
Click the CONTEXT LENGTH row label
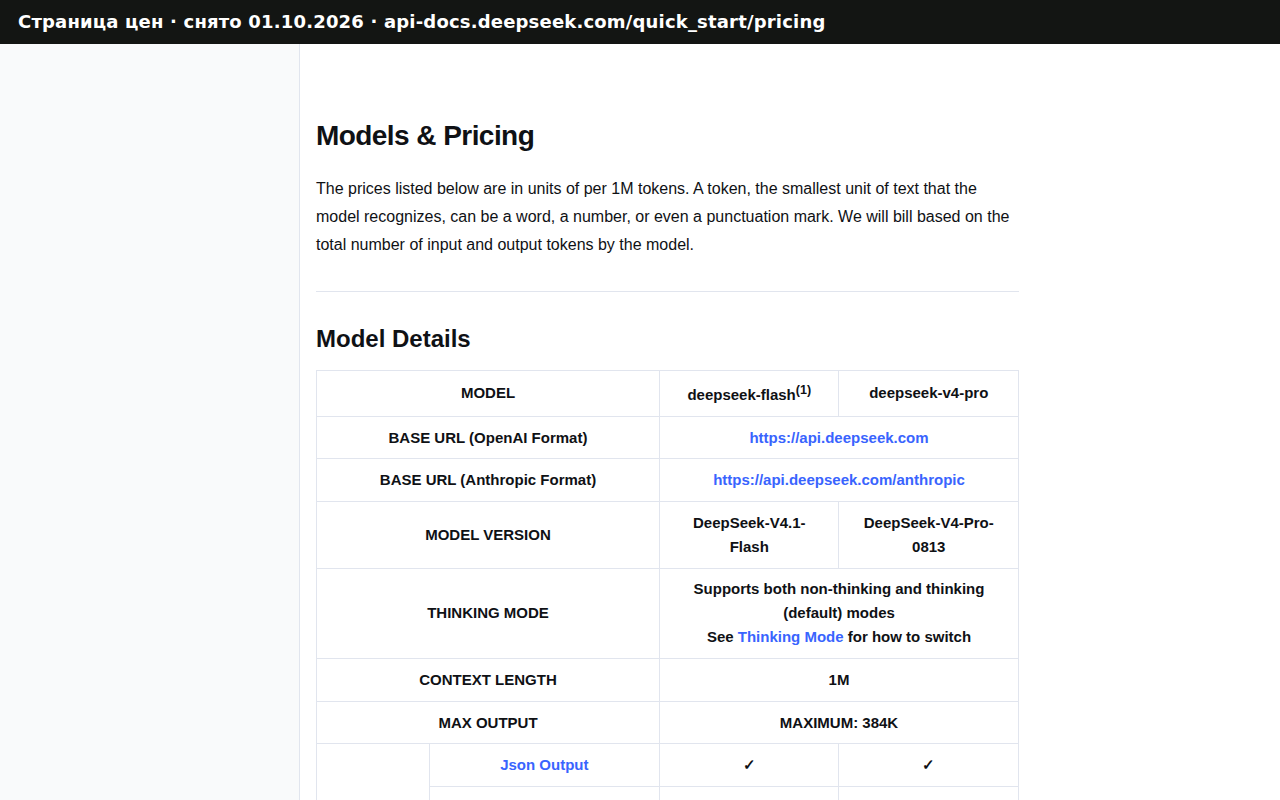tap(488, 680)
